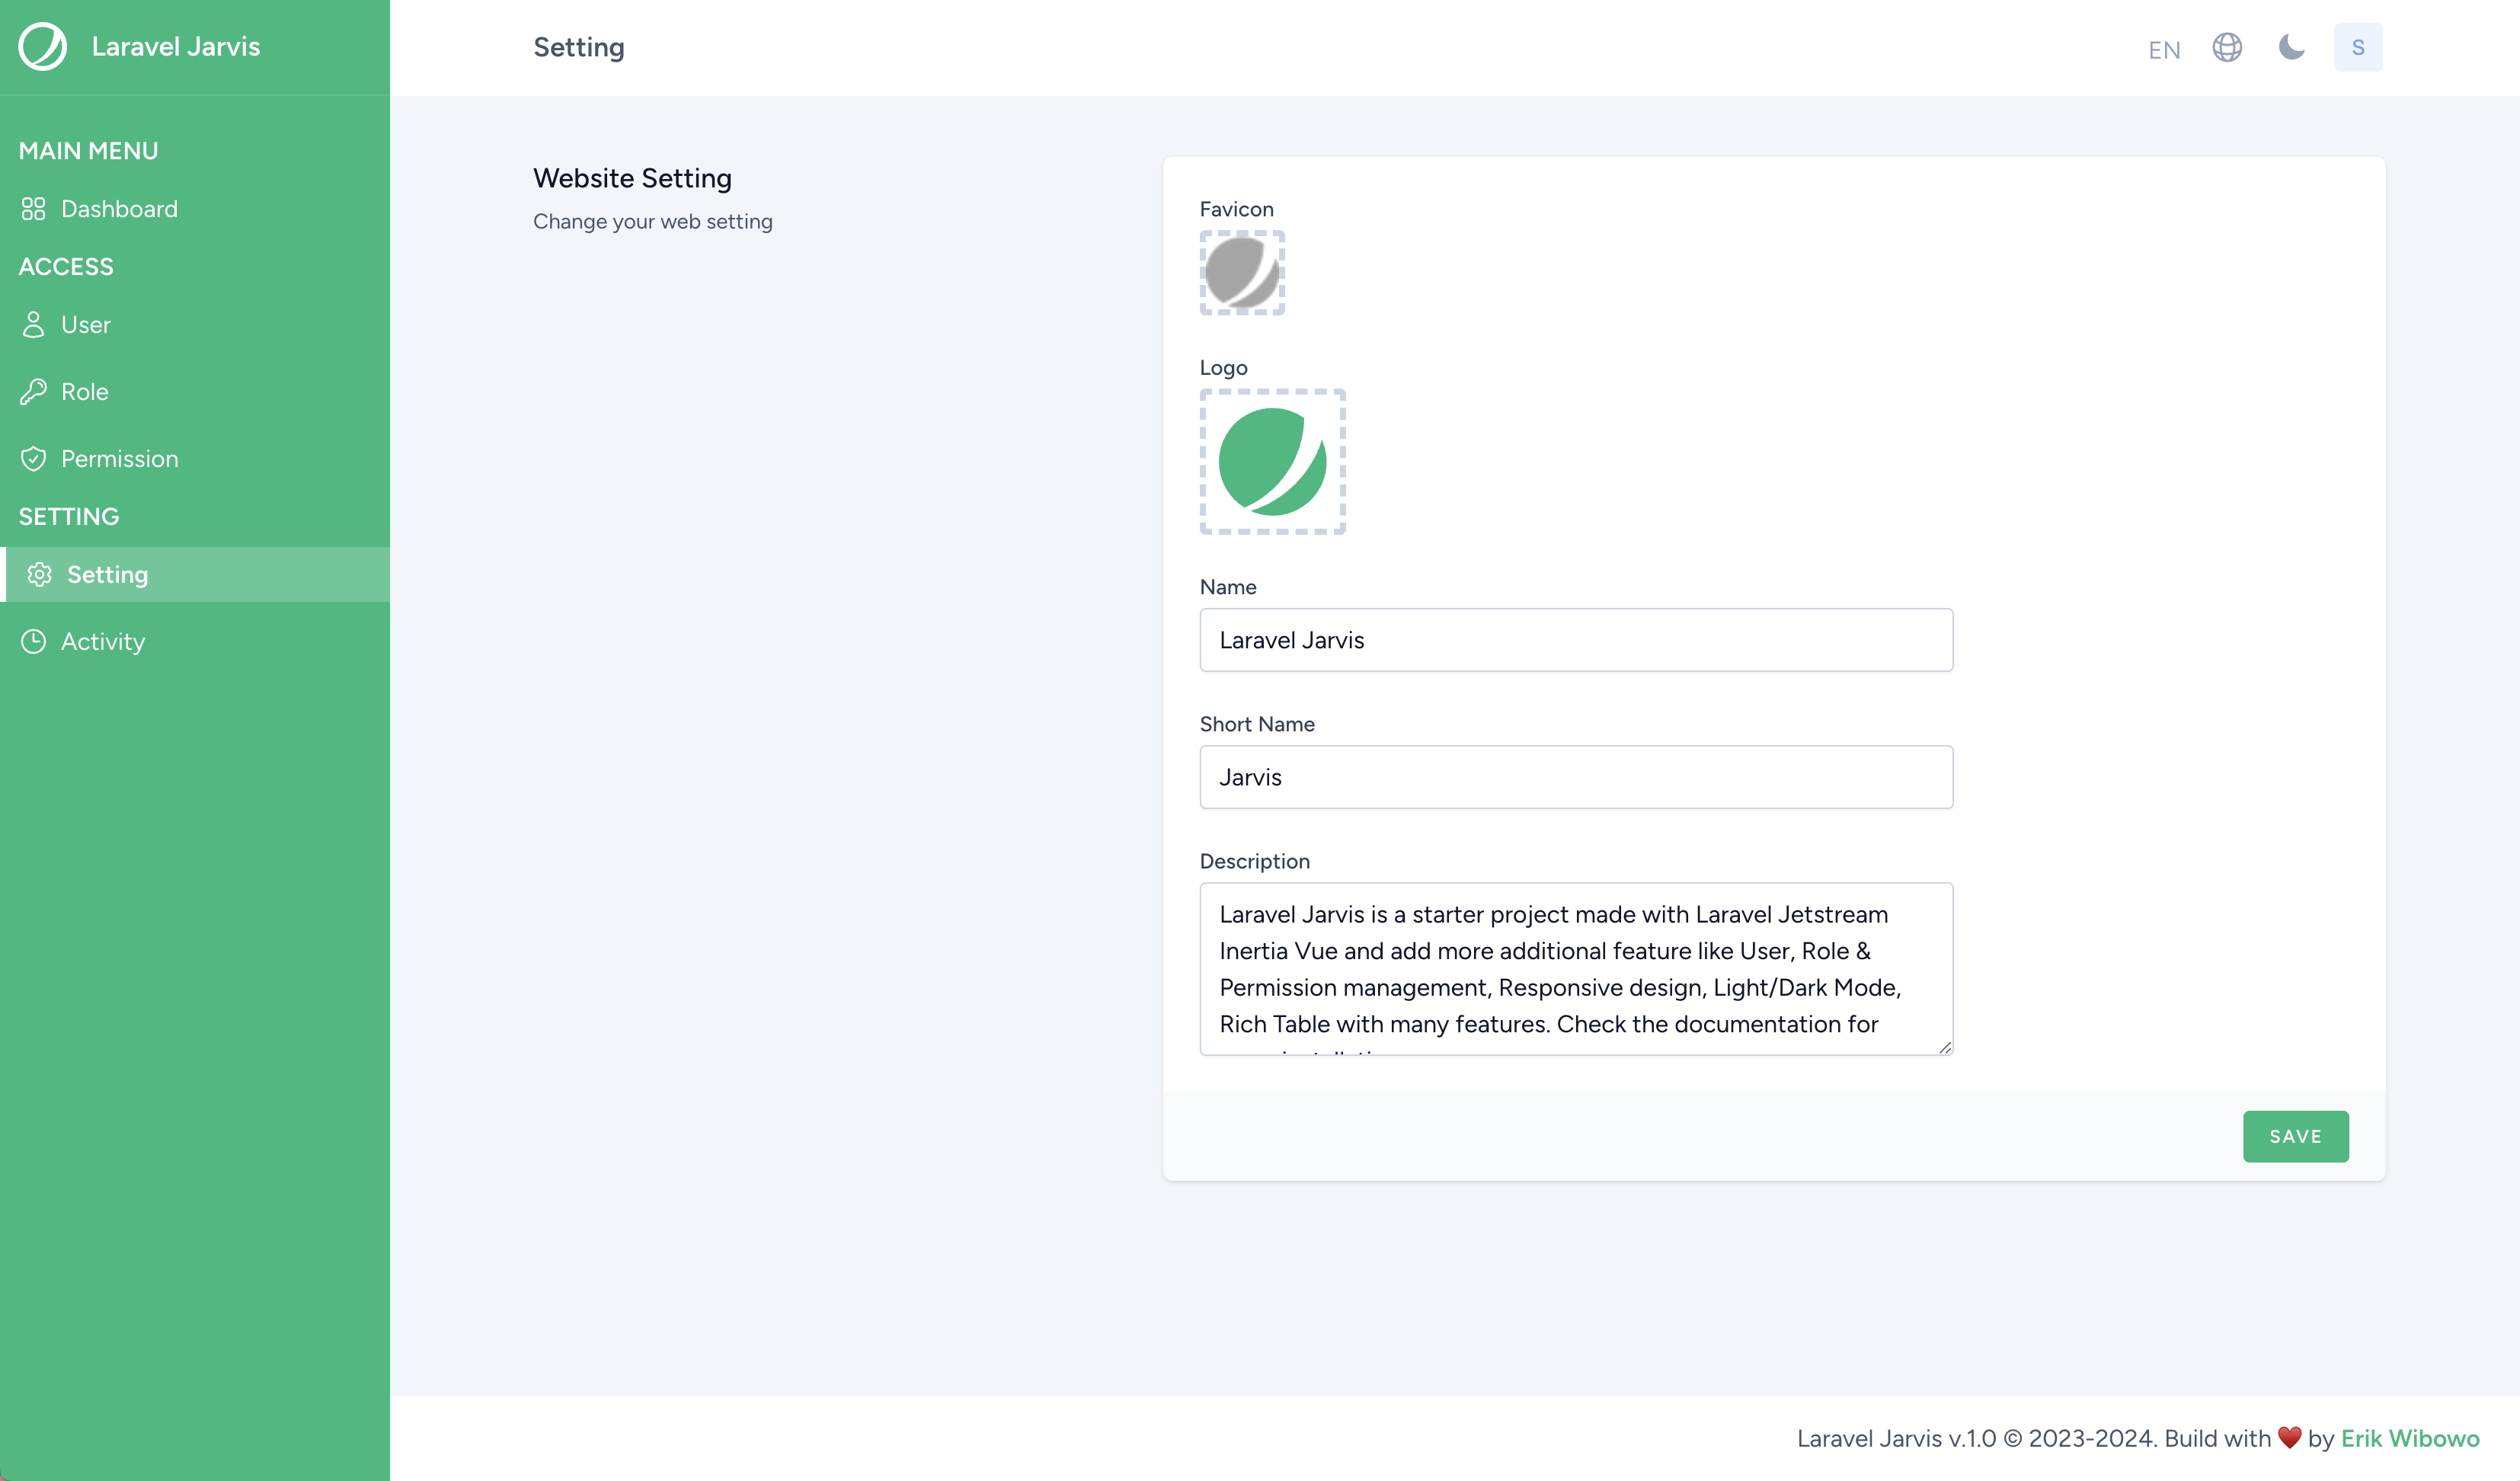Click the Favicon upload thumbnail

(1242, 273)
